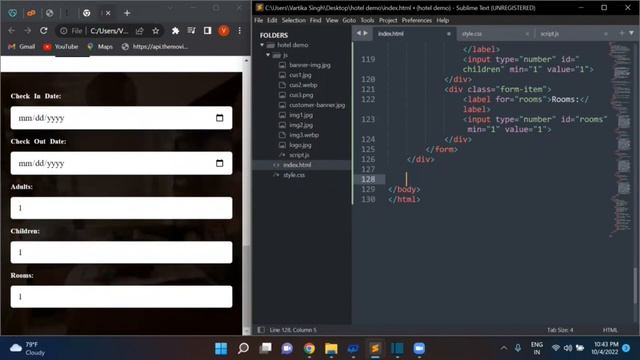Open banner-img.jpg in sidebar
The height and width of the screenshot is (360, 640).
310,65
